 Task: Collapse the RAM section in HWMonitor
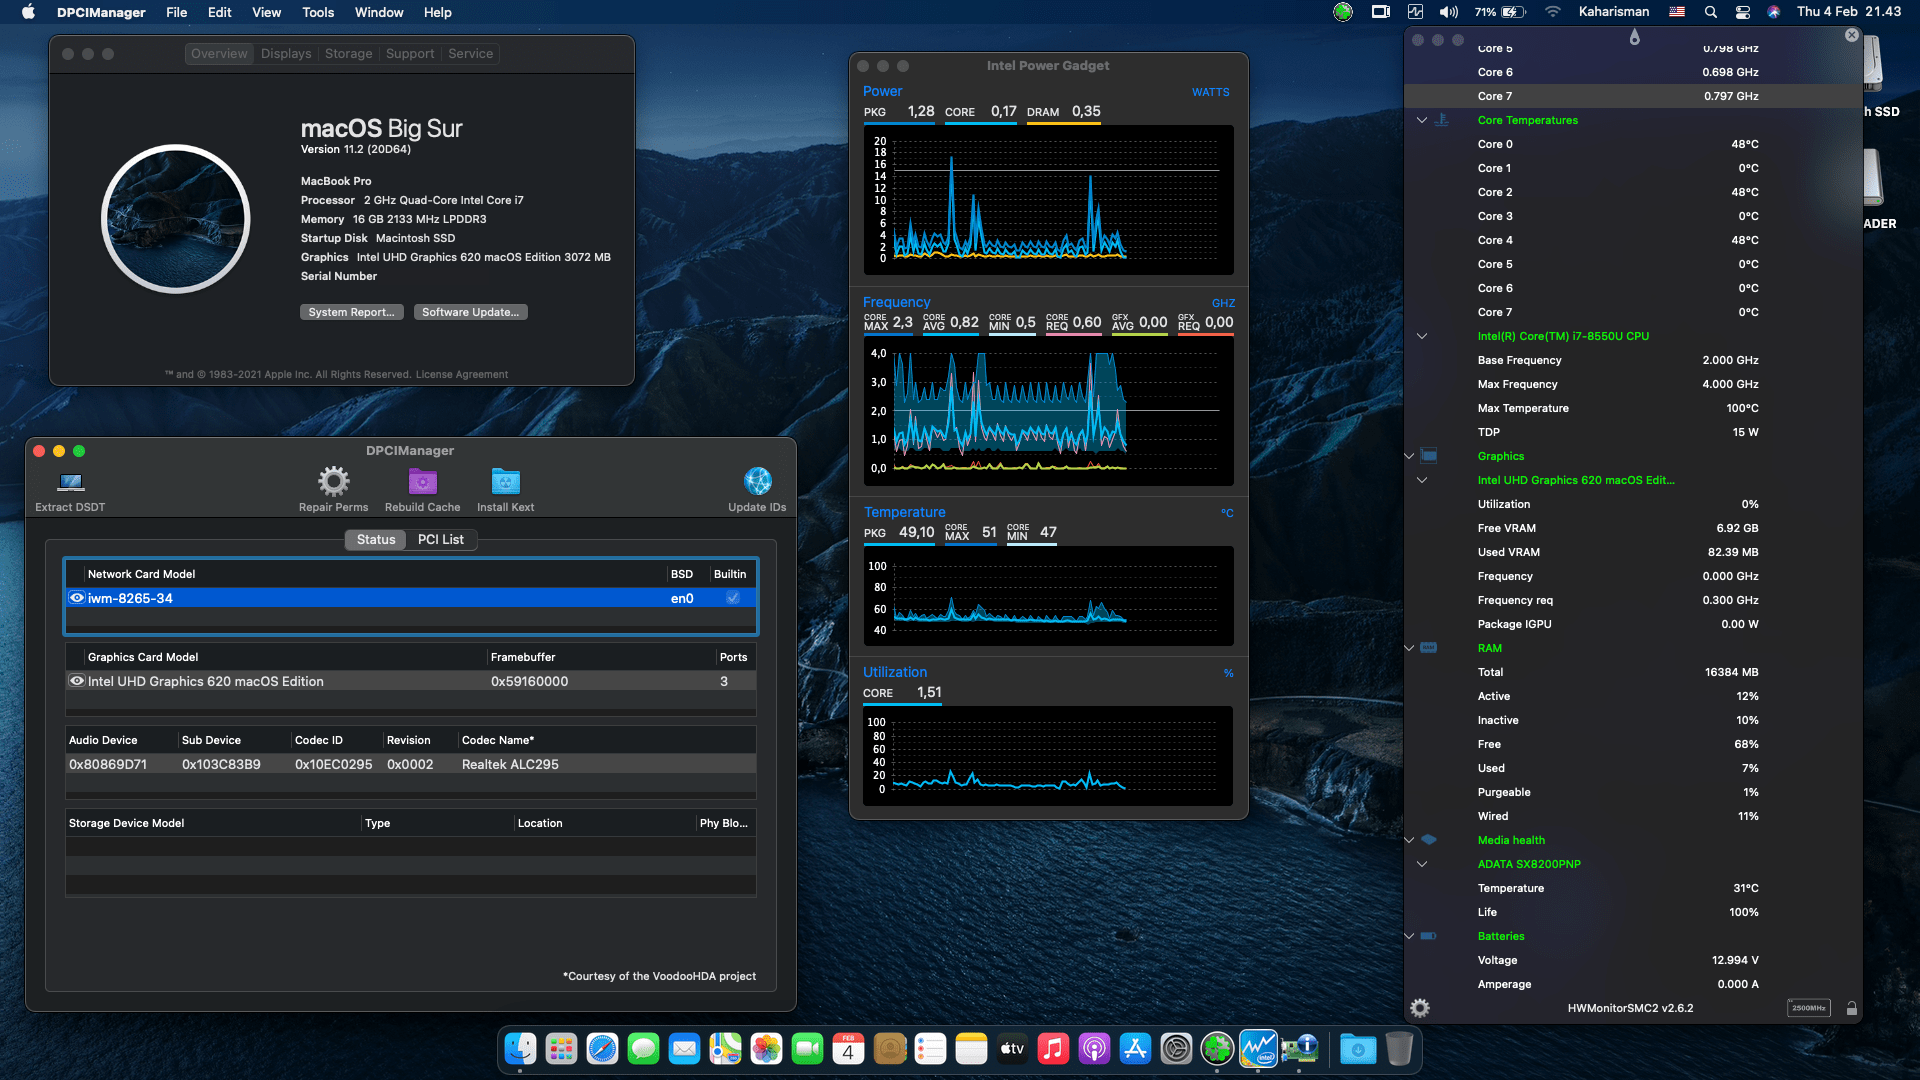1409,647
